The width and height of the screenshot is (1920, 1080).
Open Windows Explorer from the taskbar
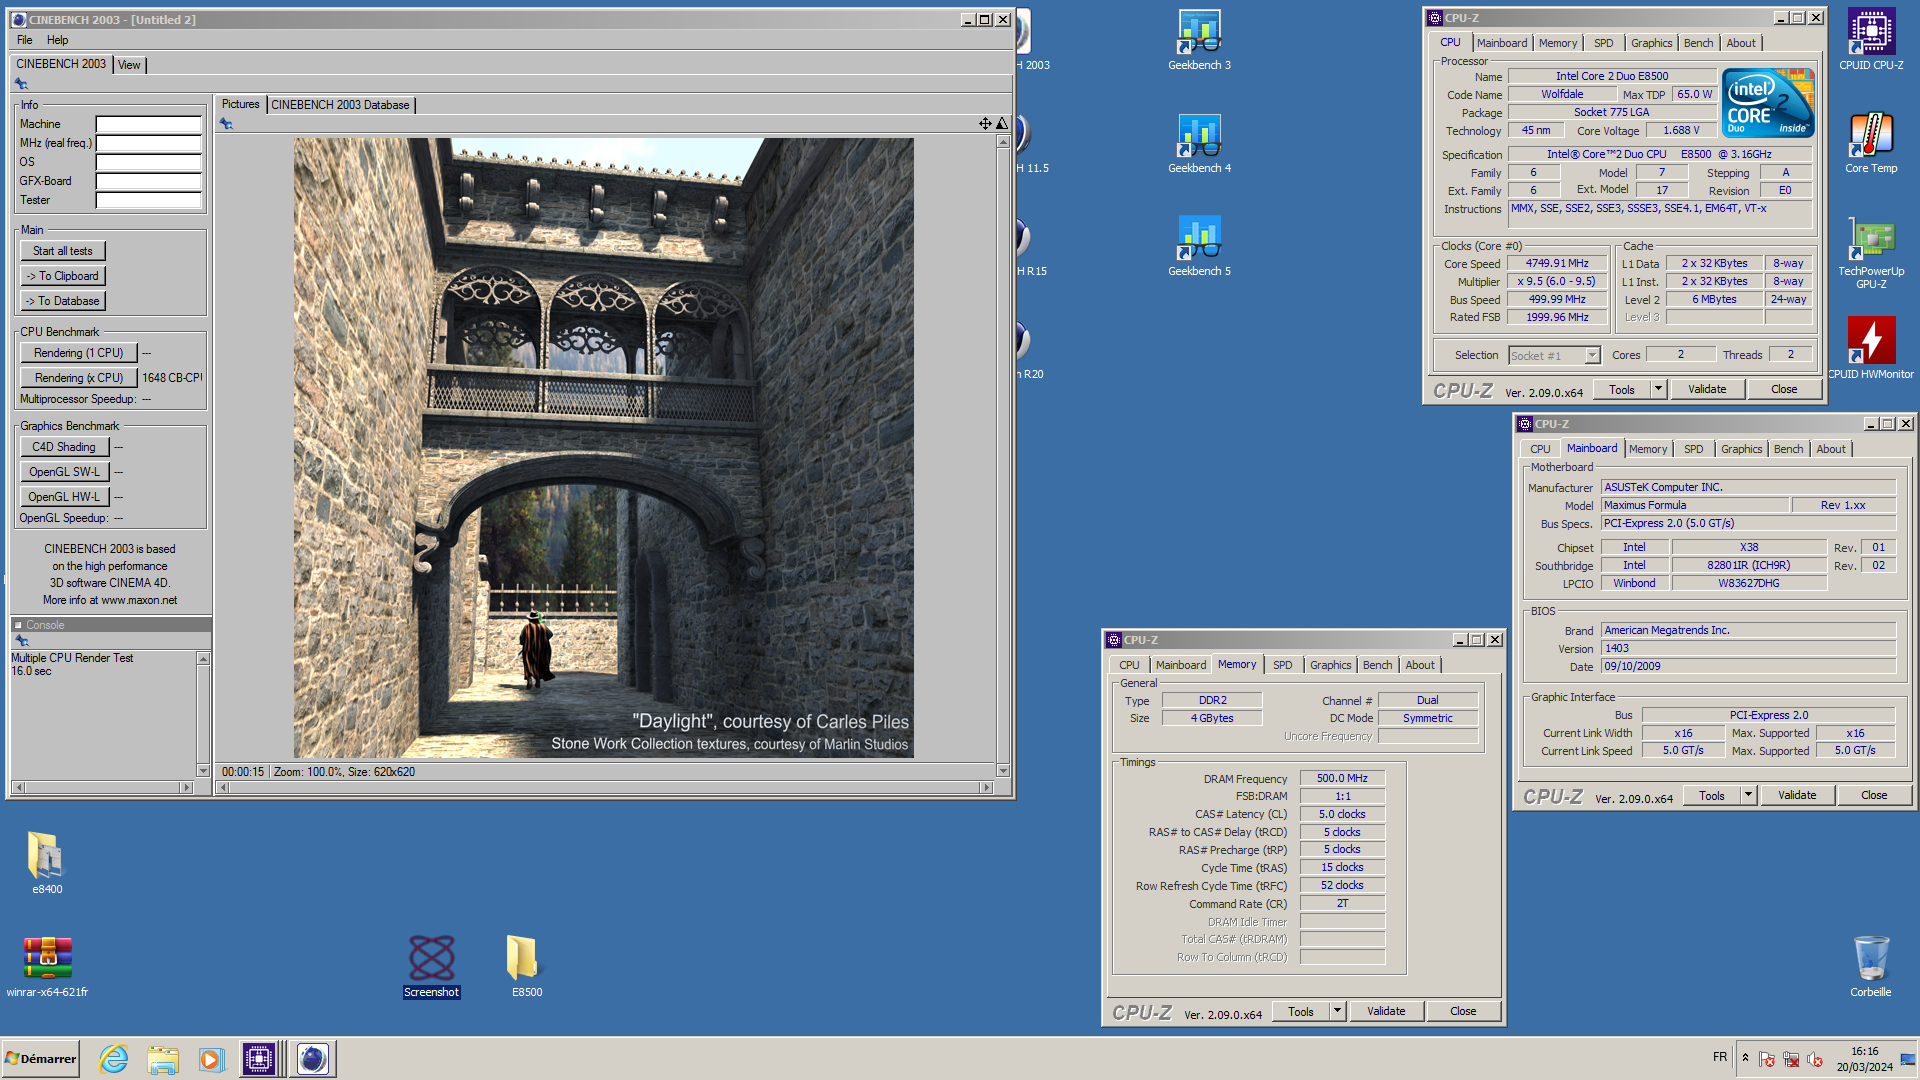point(163,1059)
